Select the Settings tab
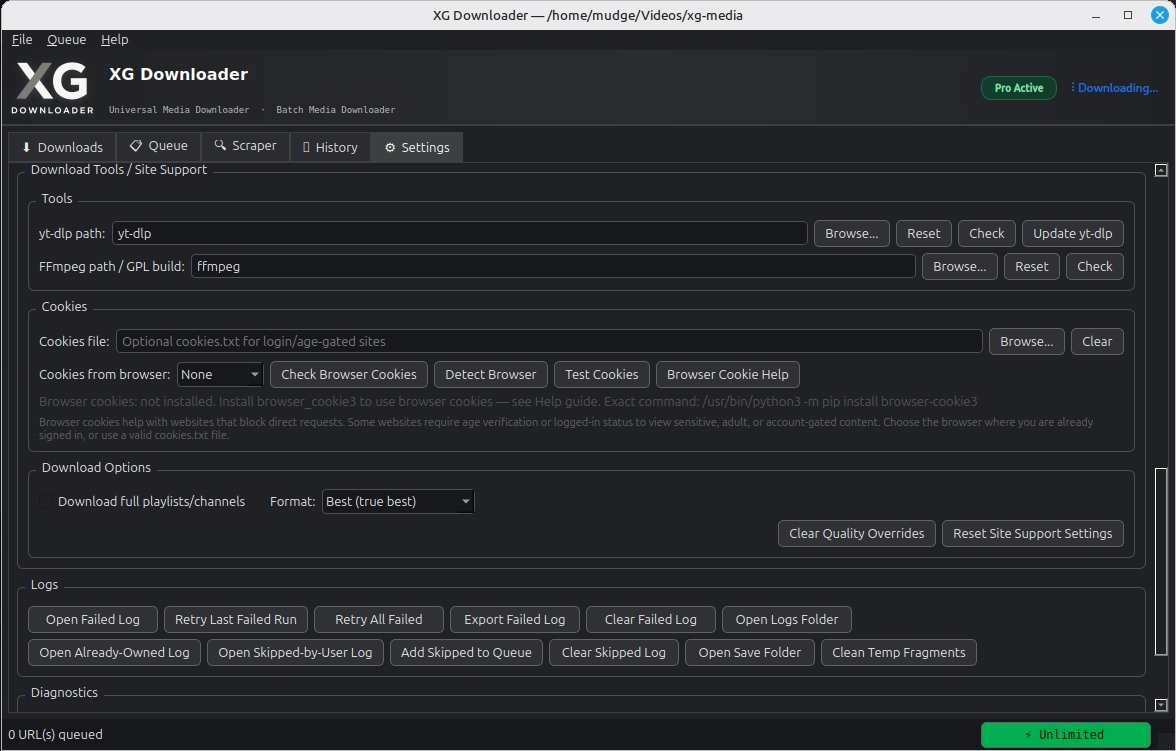This screenshot has height=751, width=1176. tap(417, 147)
